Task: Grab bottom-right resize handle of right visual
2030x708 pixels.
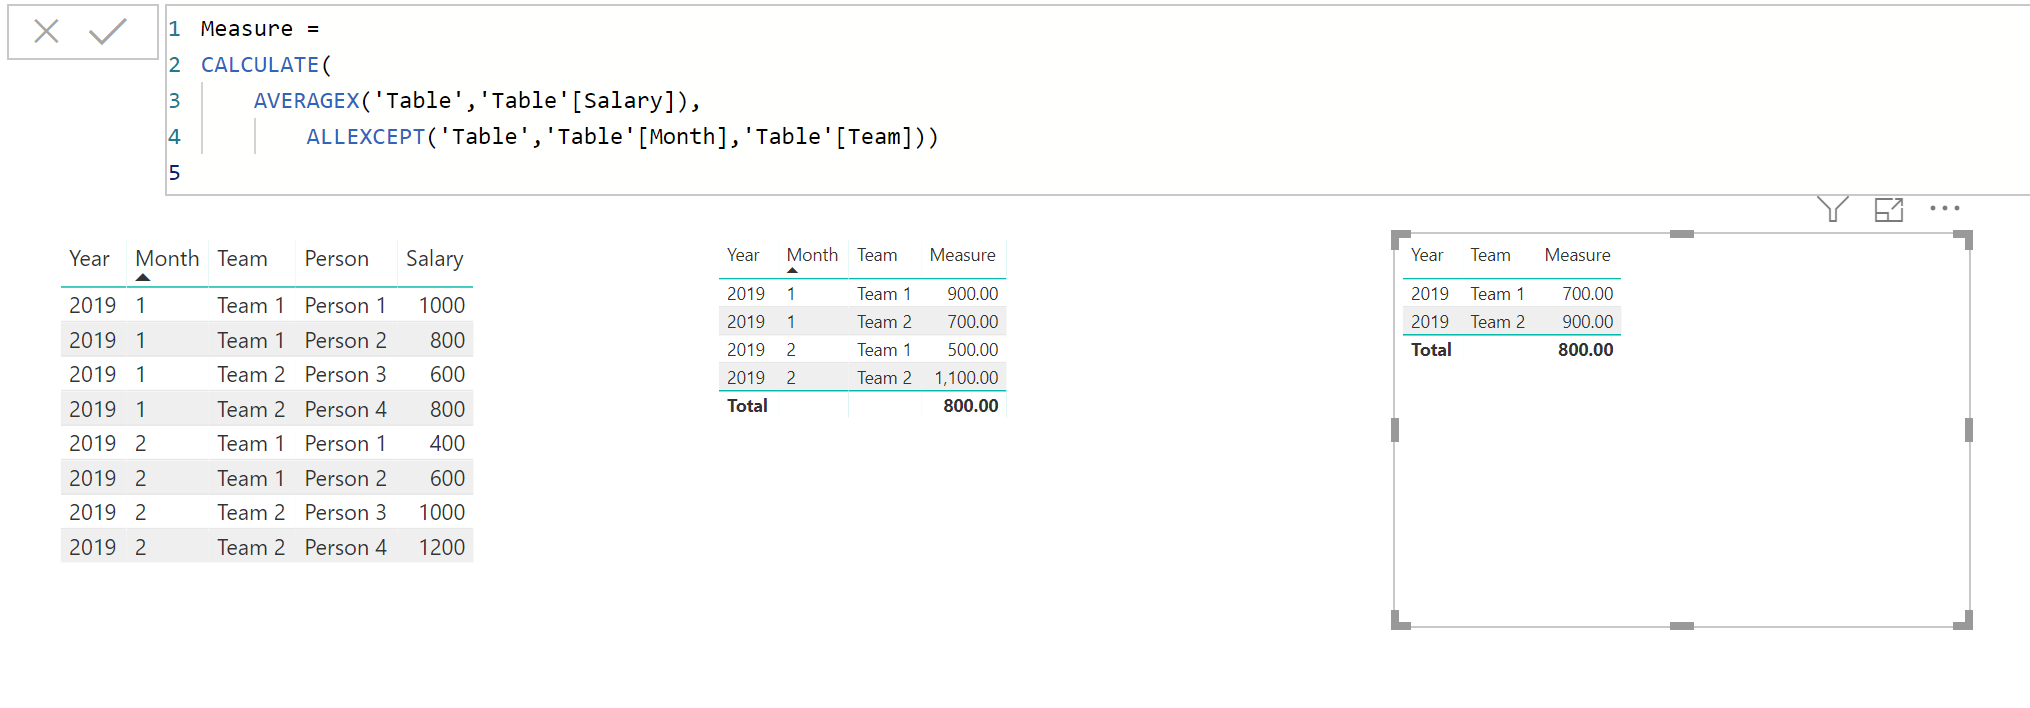Action: 1964,621
